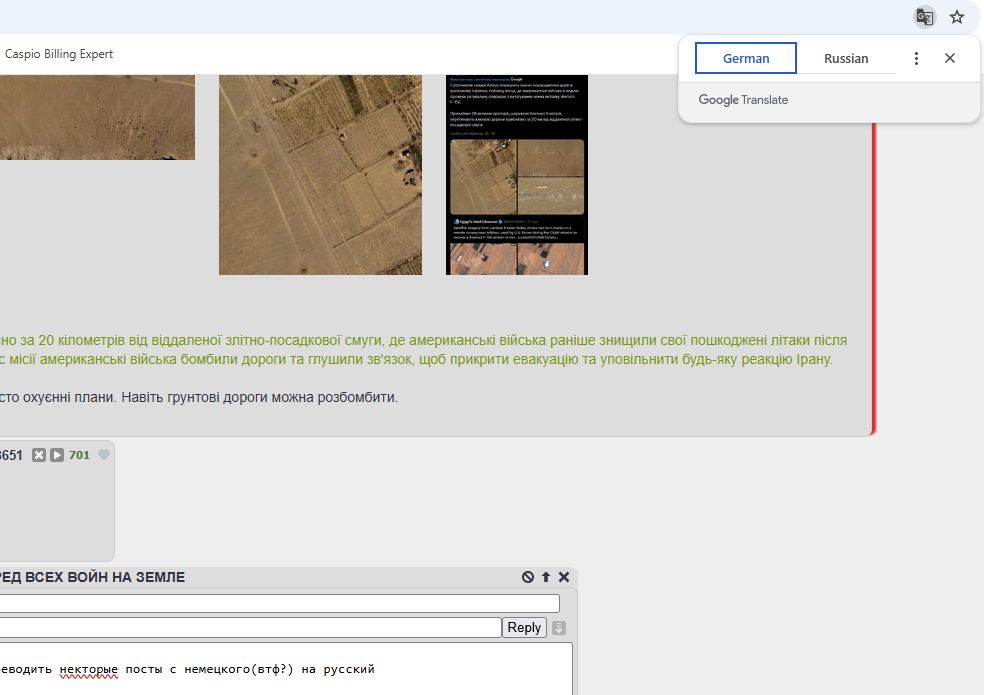The width and height of the screenshot is (984, 695).
Task: Select the German language tab
Action: (x=746, y=58)
